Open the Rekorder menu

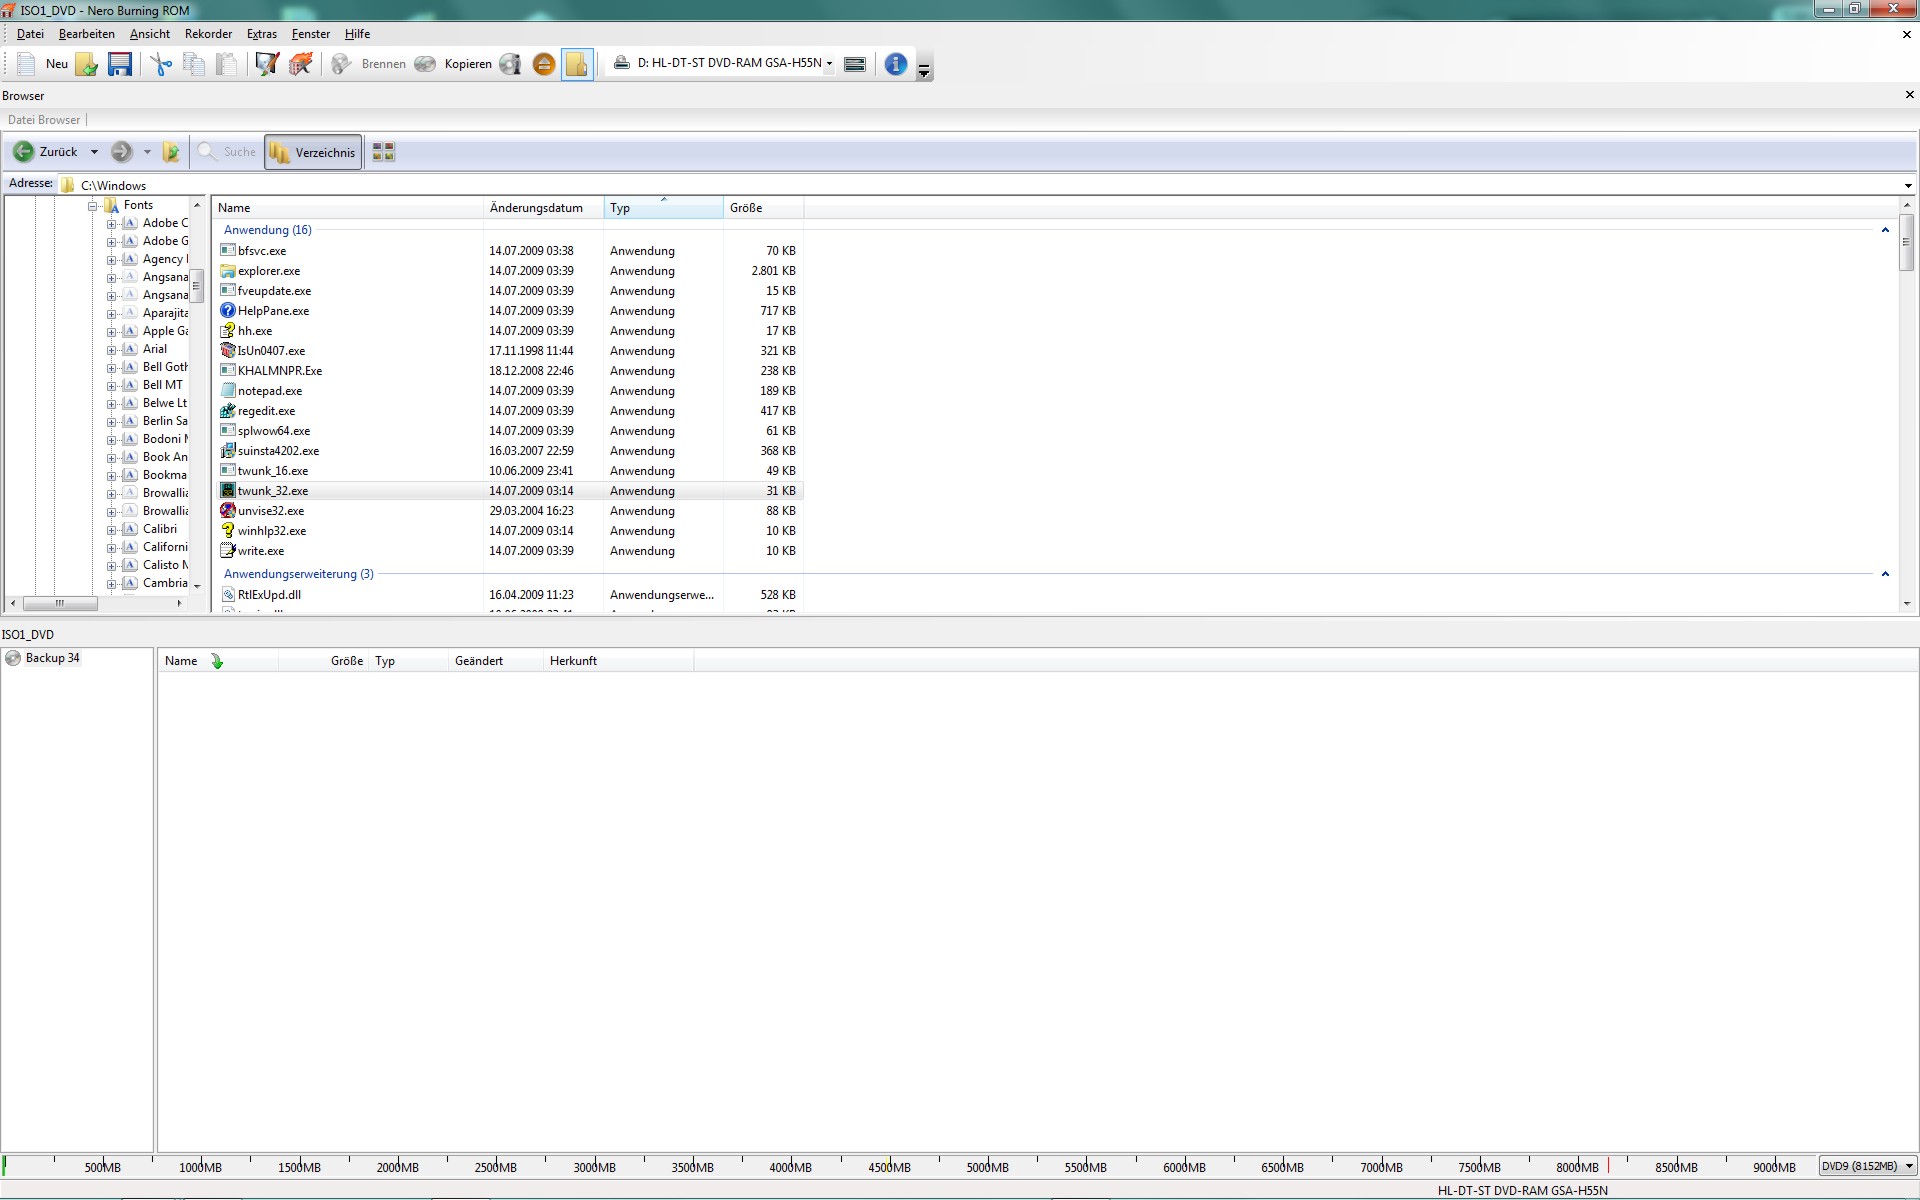coord(208,34)
